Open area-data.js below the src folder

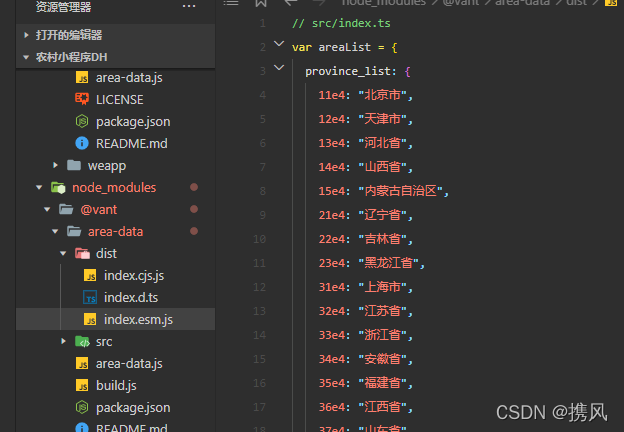pyautogui.click(x=115, y=364)
